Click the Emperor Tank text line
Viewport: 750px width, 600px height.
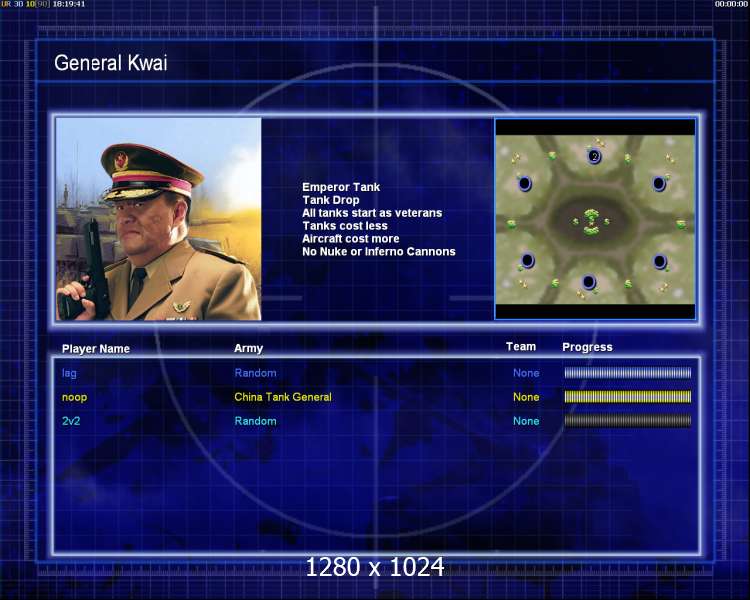click(x=341, y=187)
